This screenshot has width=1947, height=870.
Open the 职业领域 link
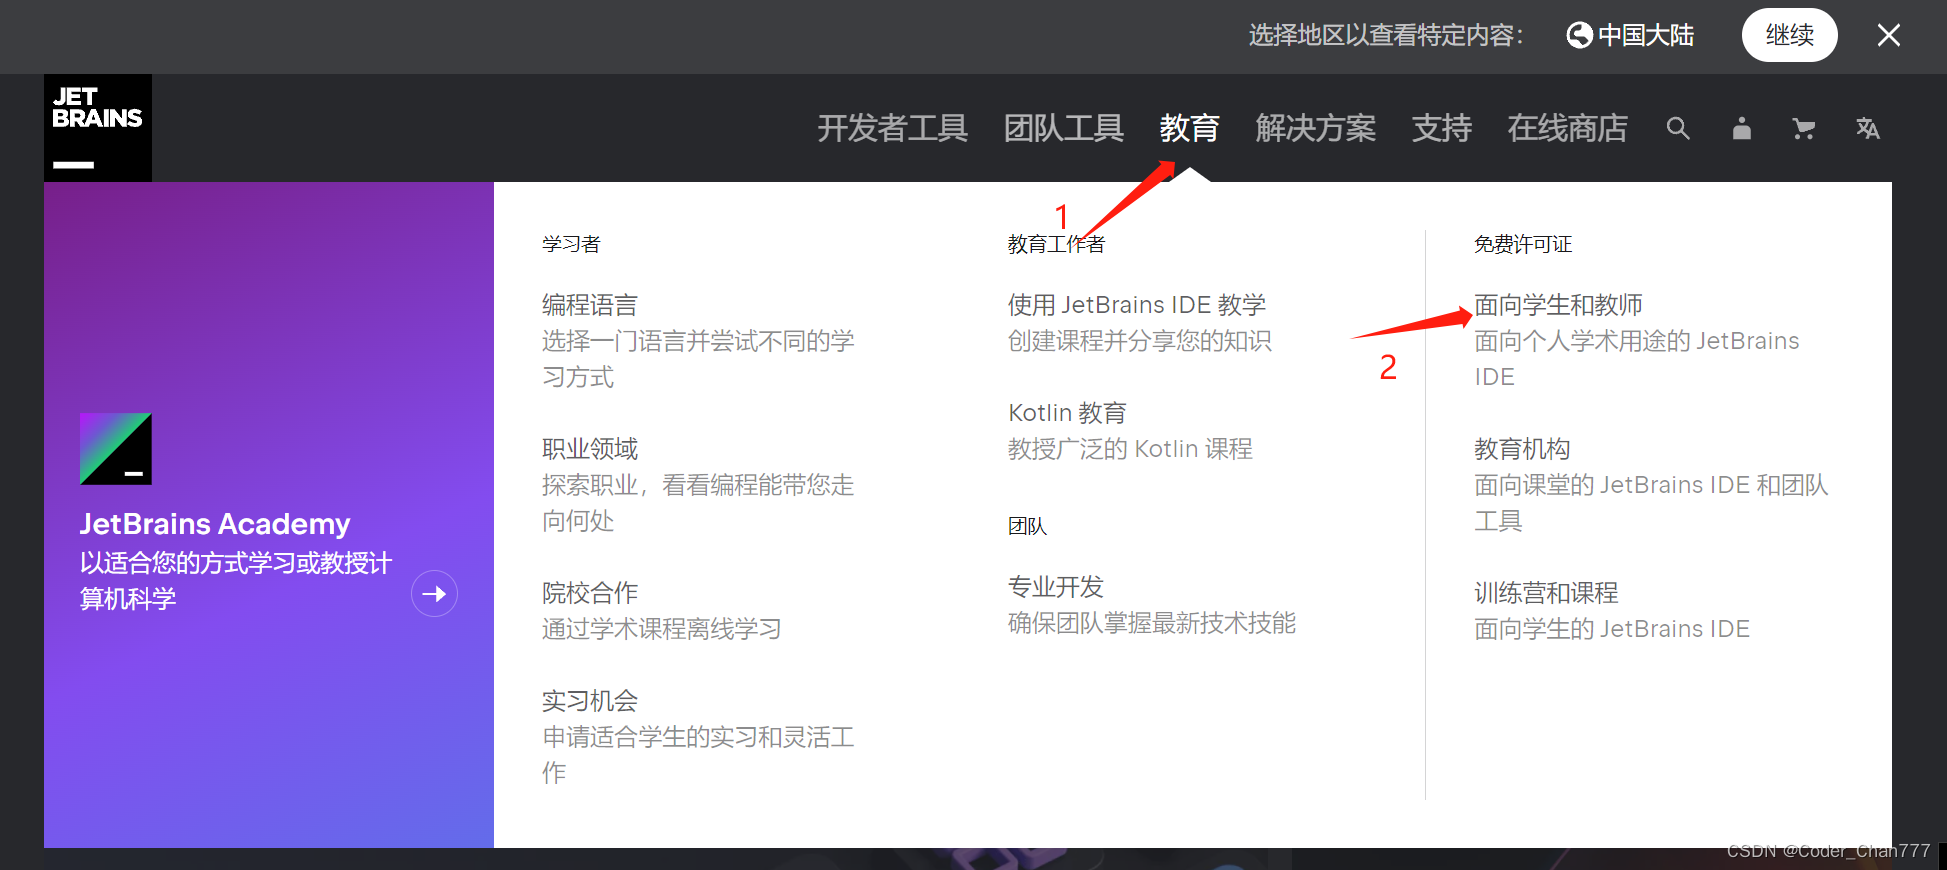[x=590, y=449]
